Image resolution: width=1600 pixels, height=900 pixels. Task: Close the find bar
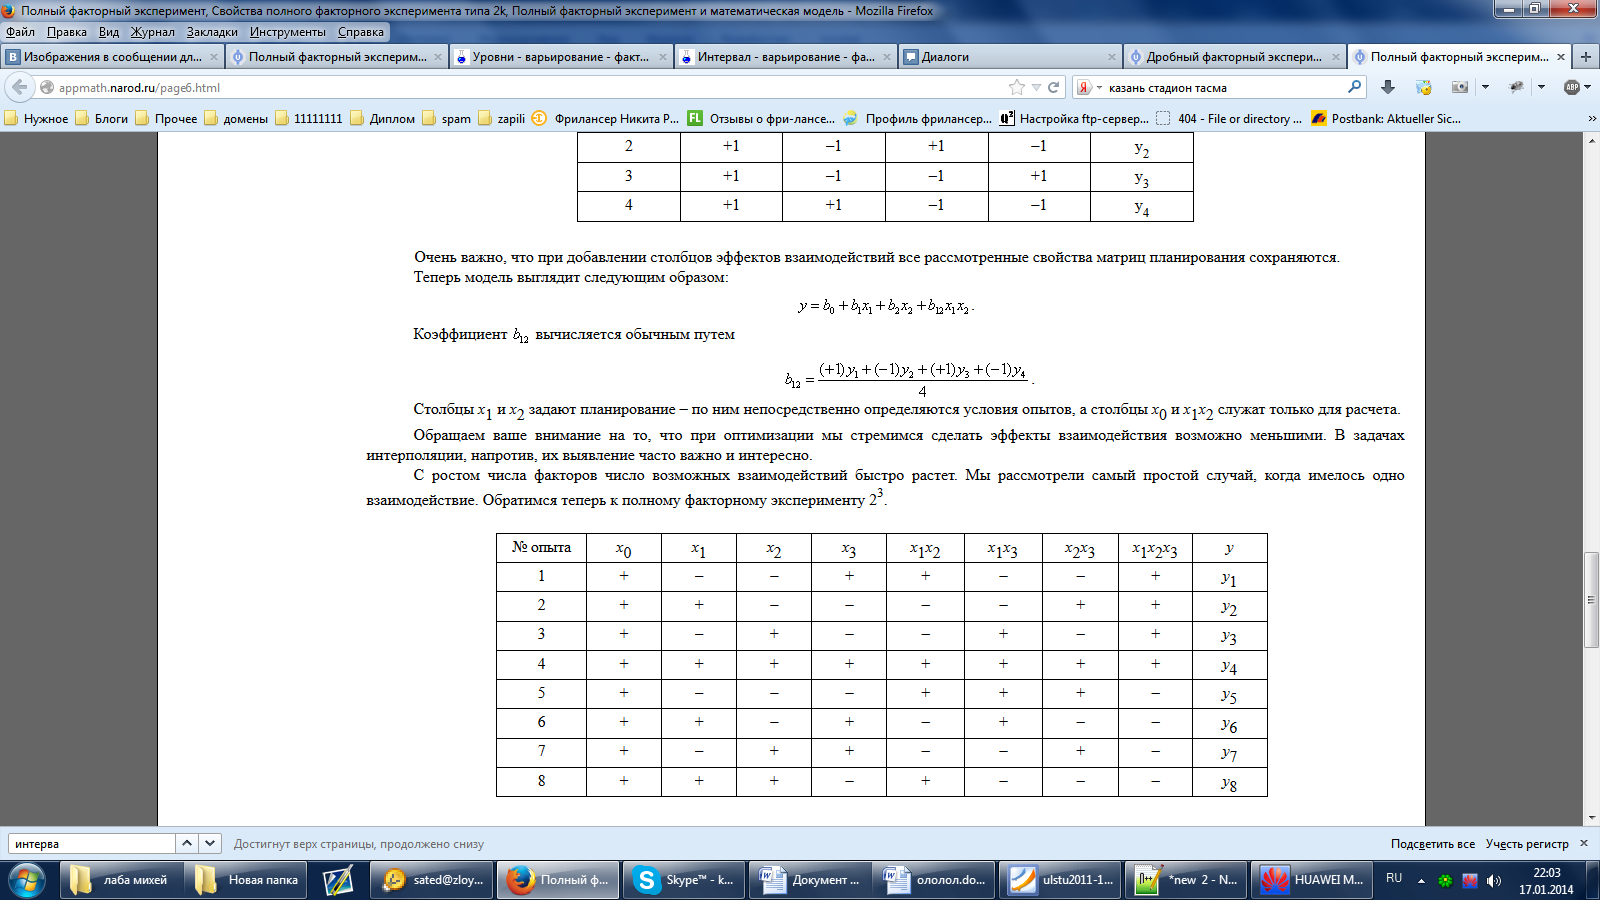1584,843
